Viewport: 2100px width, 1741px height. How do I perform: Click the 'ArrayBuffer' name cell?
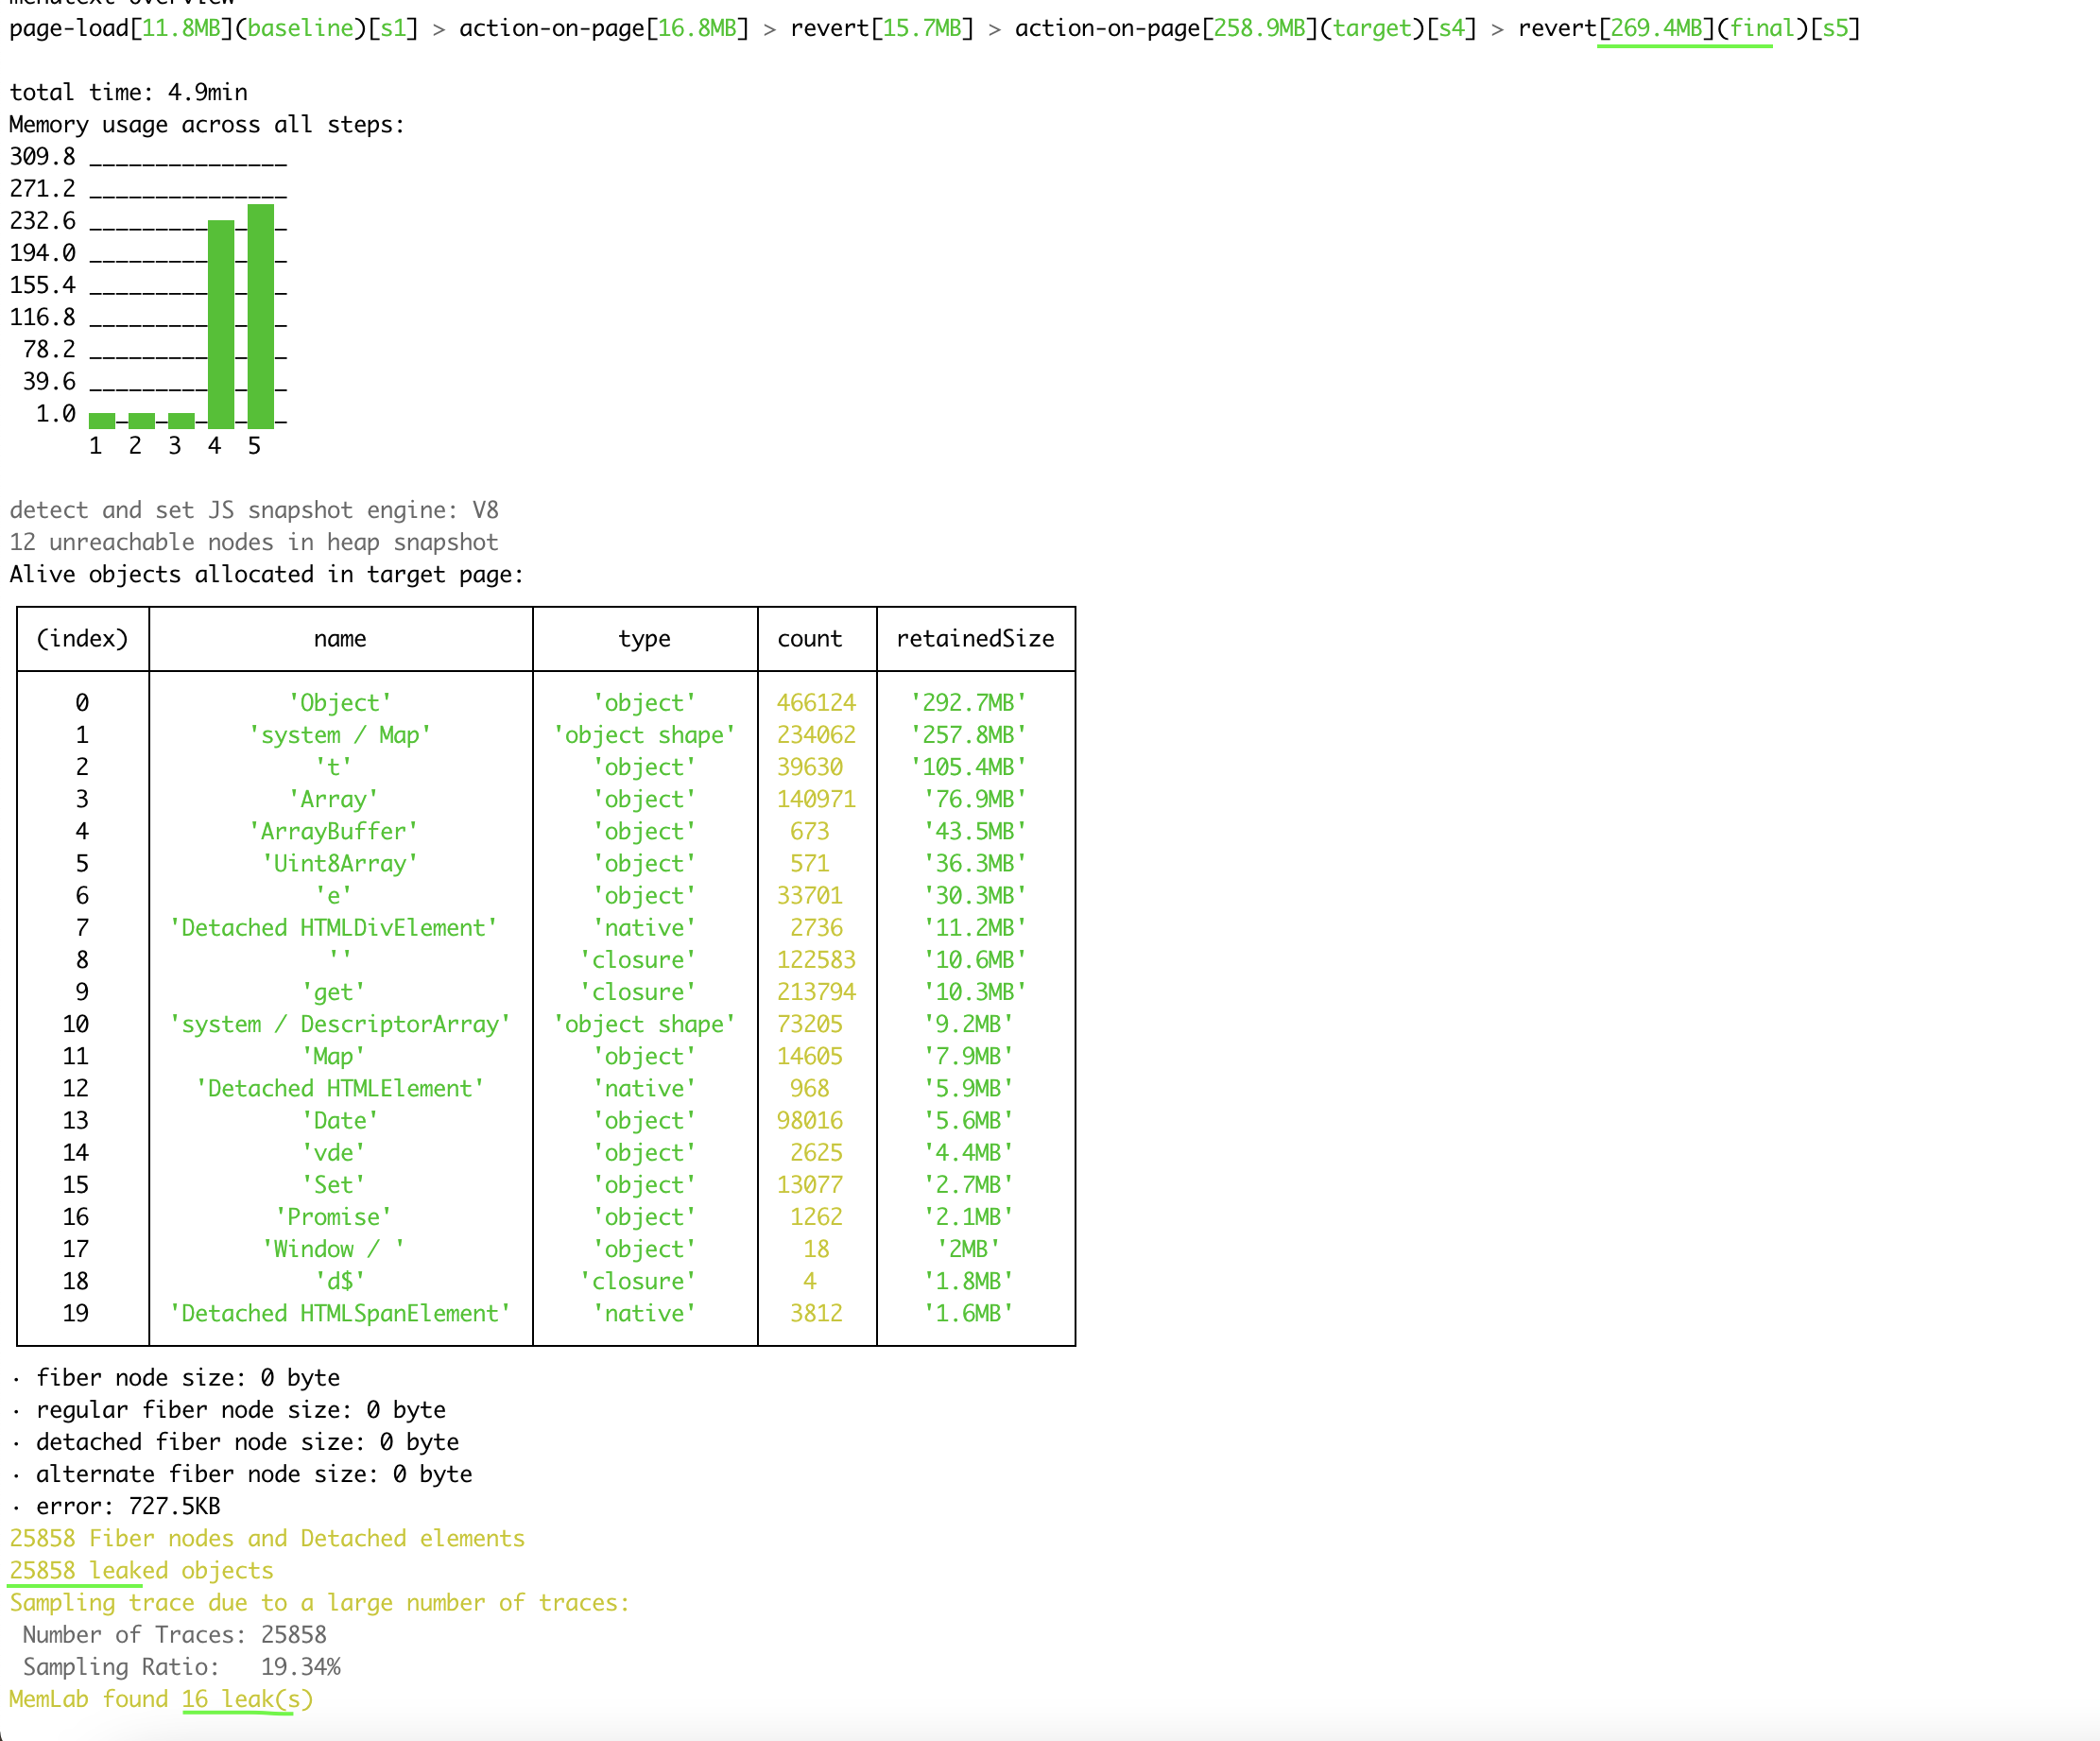tap(334, 831)
